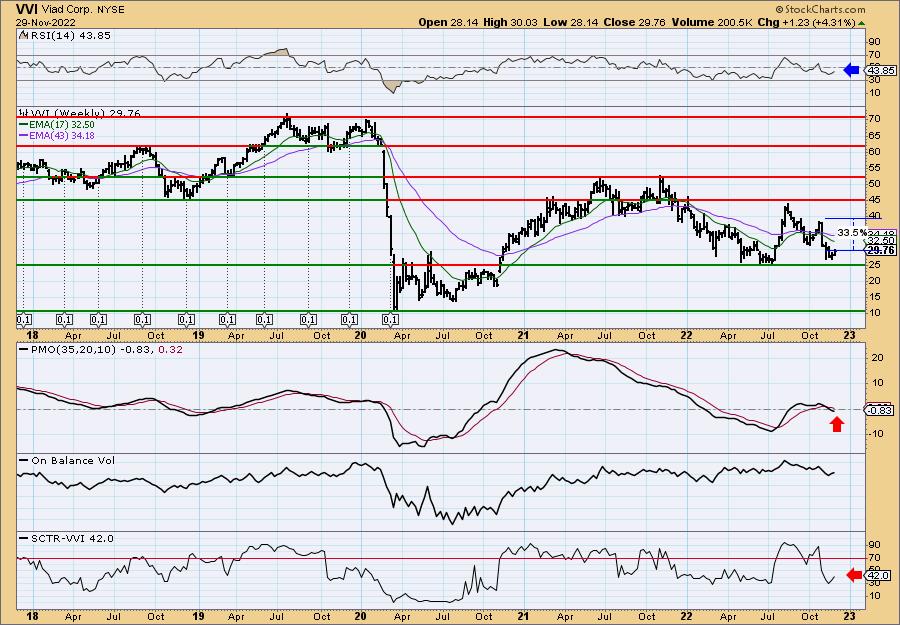Click the 55 label on price axis
The image size is (900, 625).
click(875, 168)
